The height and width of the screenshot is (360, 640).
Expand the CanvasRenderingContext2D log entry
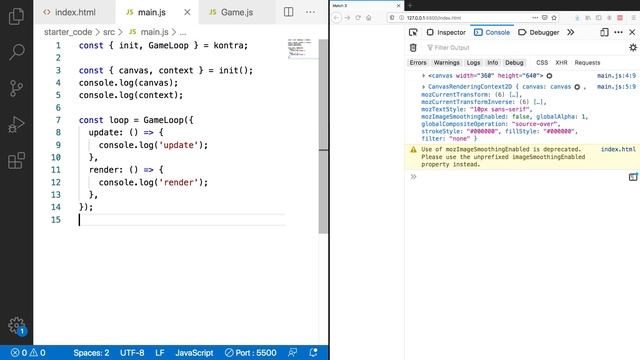[x=424, y=87]
